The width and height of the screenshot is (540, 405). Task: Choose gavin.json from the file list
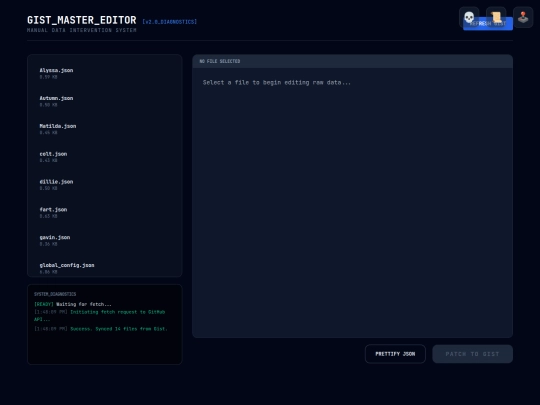[104, 240]
